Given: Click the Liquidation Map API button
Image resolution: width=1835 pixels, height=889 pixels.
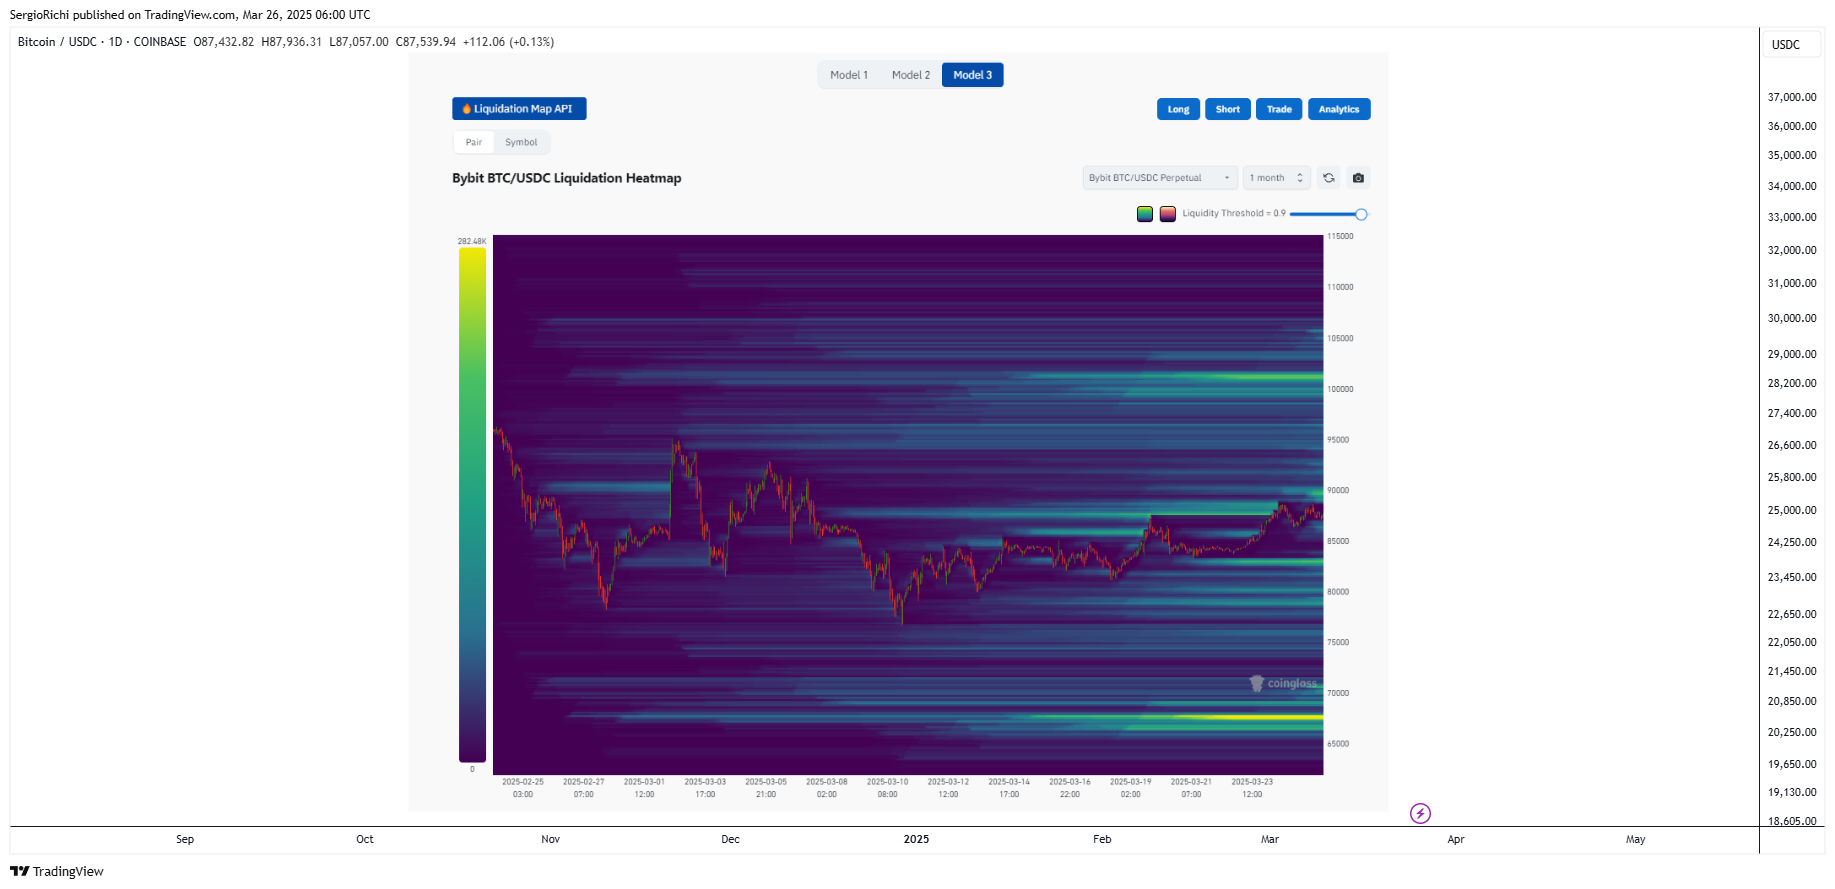Looking at the screenshot, I should 519,109.
